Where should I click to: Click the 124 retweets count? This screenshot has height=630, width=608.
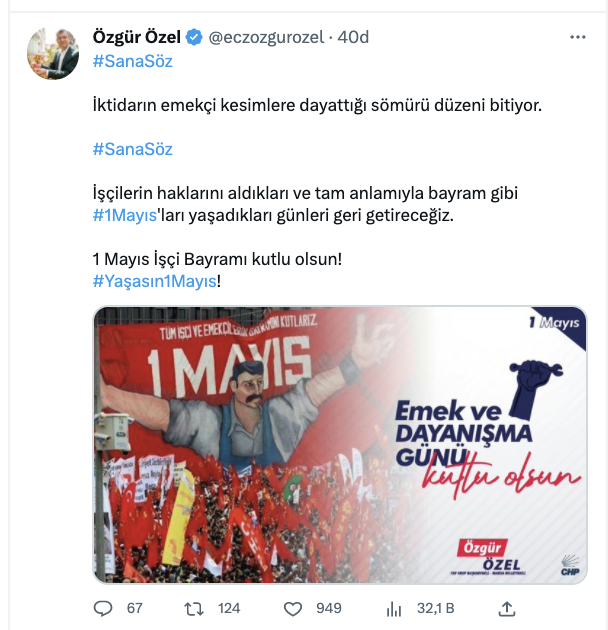tap(229, 608)
